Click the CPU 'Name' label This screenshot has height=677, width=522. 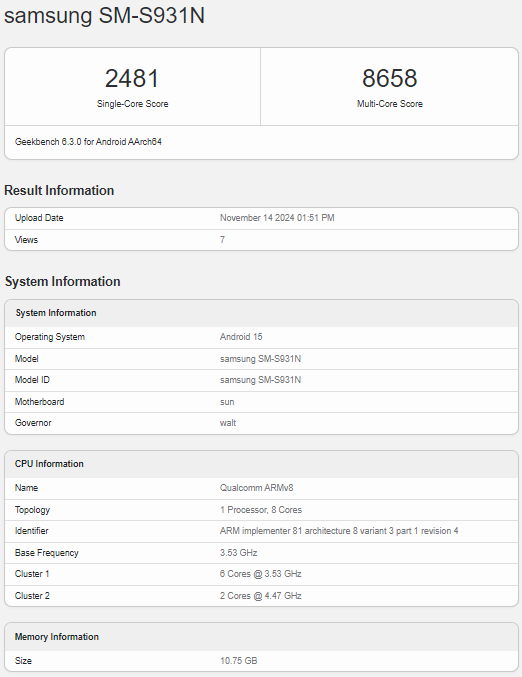(x=26, y=488)
